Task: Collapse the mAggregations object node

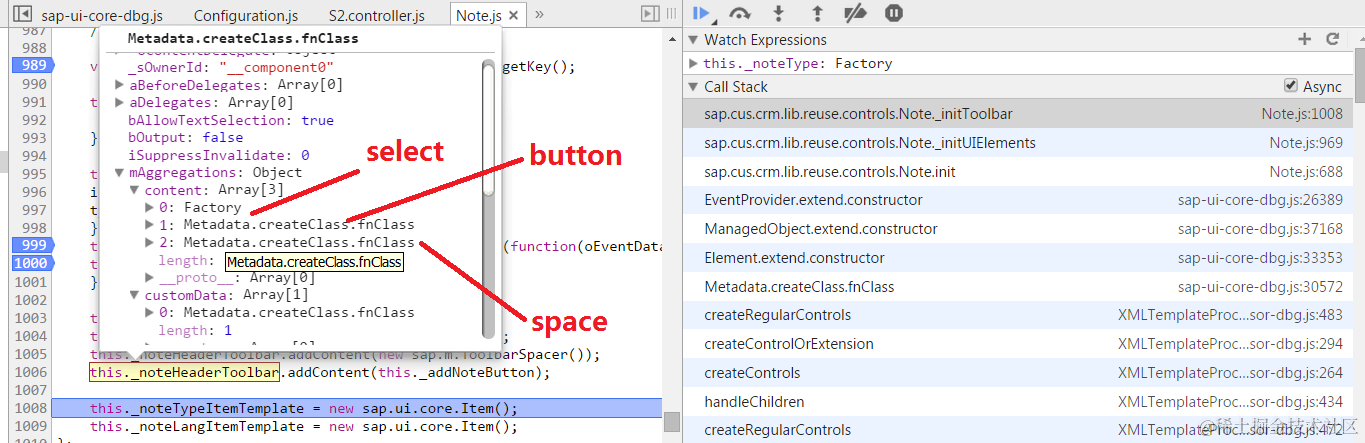Action: pos(120,172)
